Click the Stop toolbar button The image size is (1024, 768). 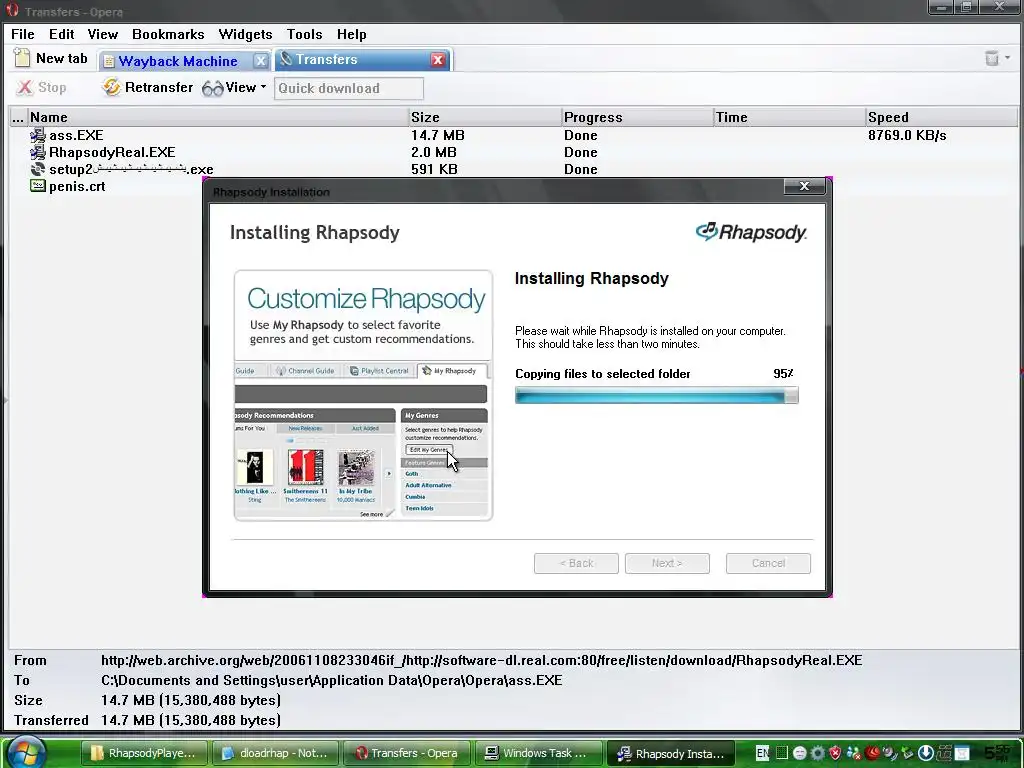pos(42,87)
